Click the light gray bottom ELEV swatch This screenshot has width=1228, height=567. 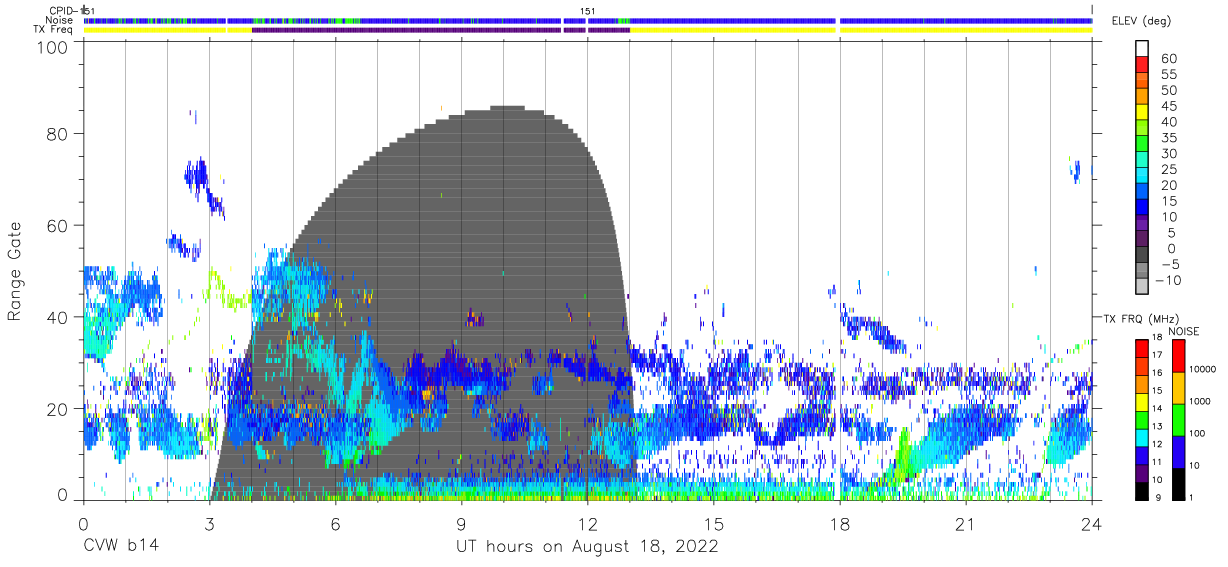1142,286
